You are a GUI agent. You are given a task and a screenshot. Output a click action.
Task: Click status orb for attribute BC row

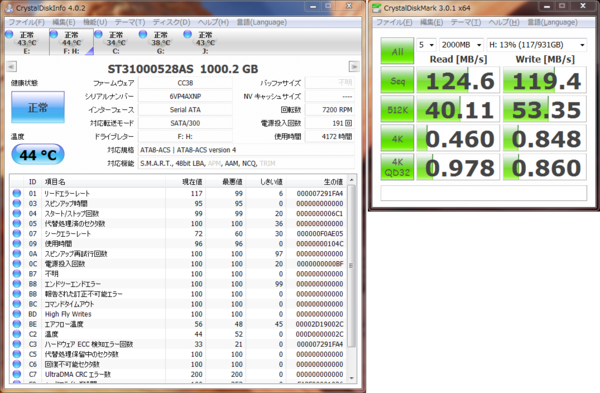pyautogui.click(x=17, y=304)
